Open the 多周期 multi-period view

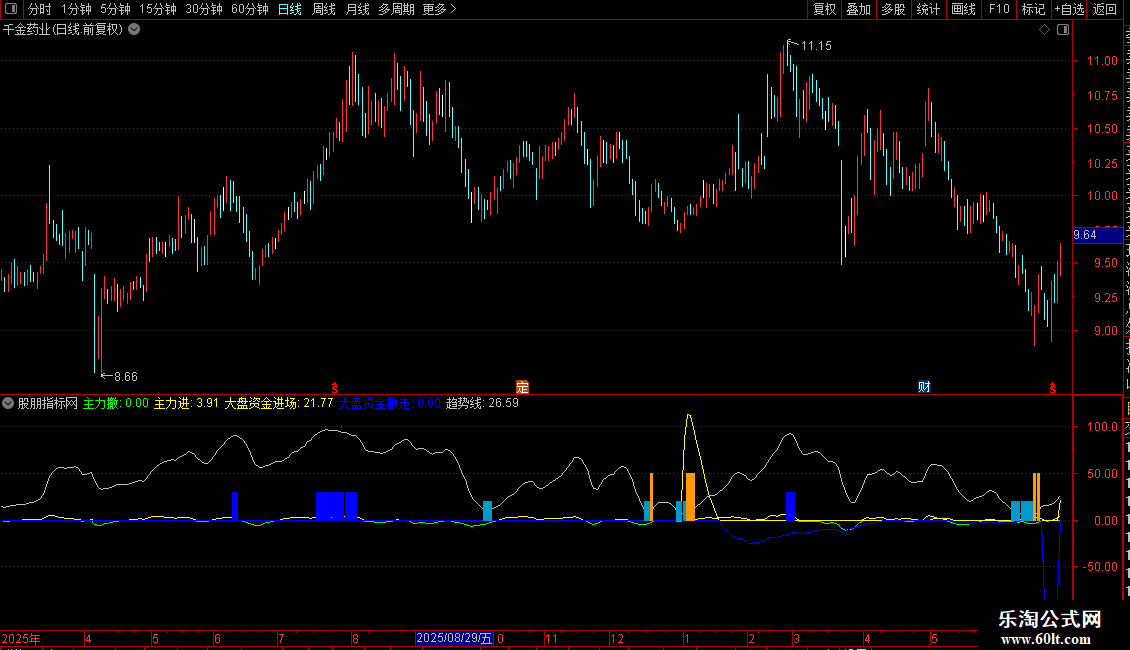[x=396, y=9]
